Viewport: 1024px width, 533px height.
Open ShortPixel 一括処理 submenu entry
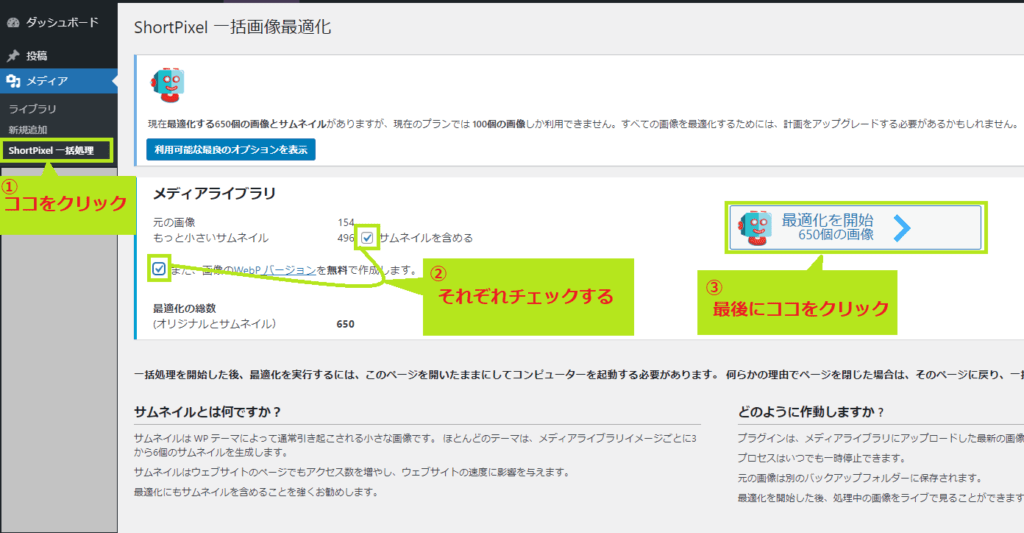(x=51, y=150)
